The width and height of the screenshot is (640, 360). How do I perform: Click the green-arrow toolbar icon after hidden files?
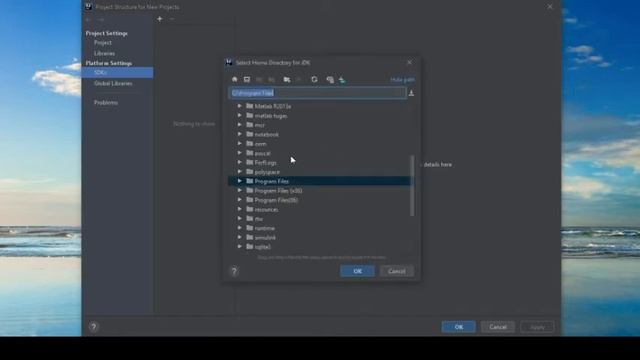(x=342, y=80)
